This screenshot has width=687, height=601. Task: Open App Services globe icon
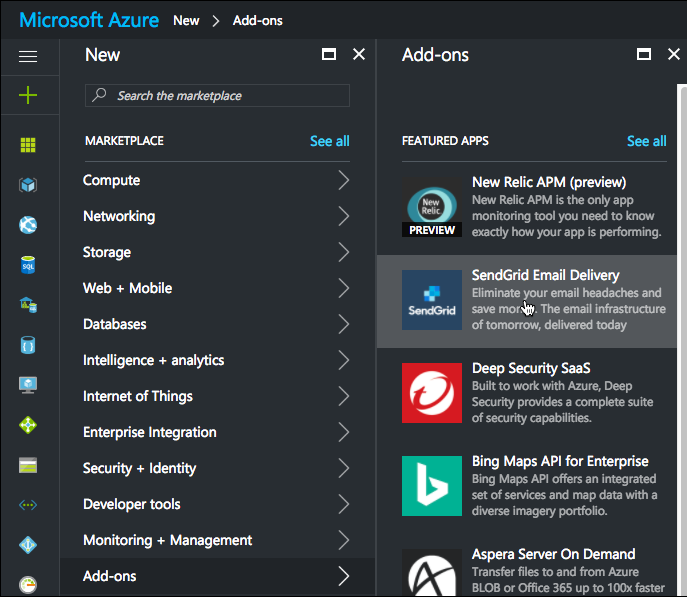[x=28, y=225]
